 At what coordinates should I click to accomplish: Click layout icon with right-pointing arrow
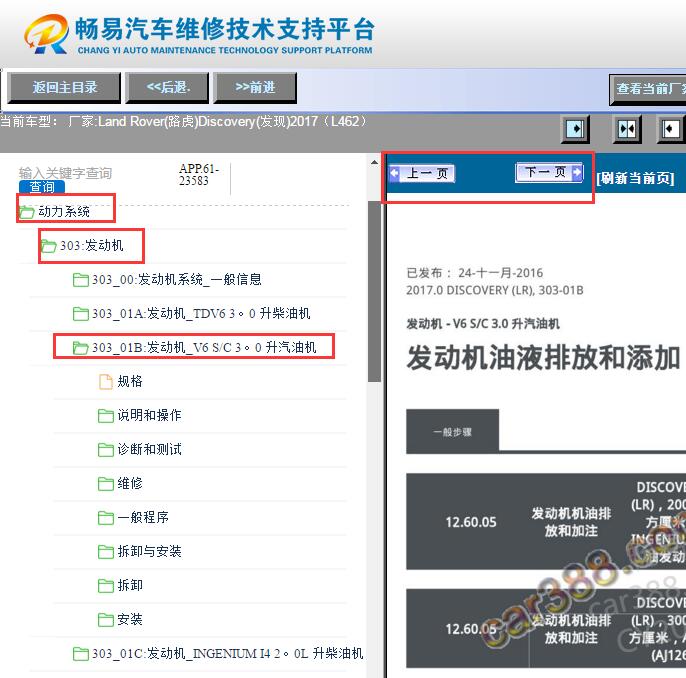pos(575,129)
